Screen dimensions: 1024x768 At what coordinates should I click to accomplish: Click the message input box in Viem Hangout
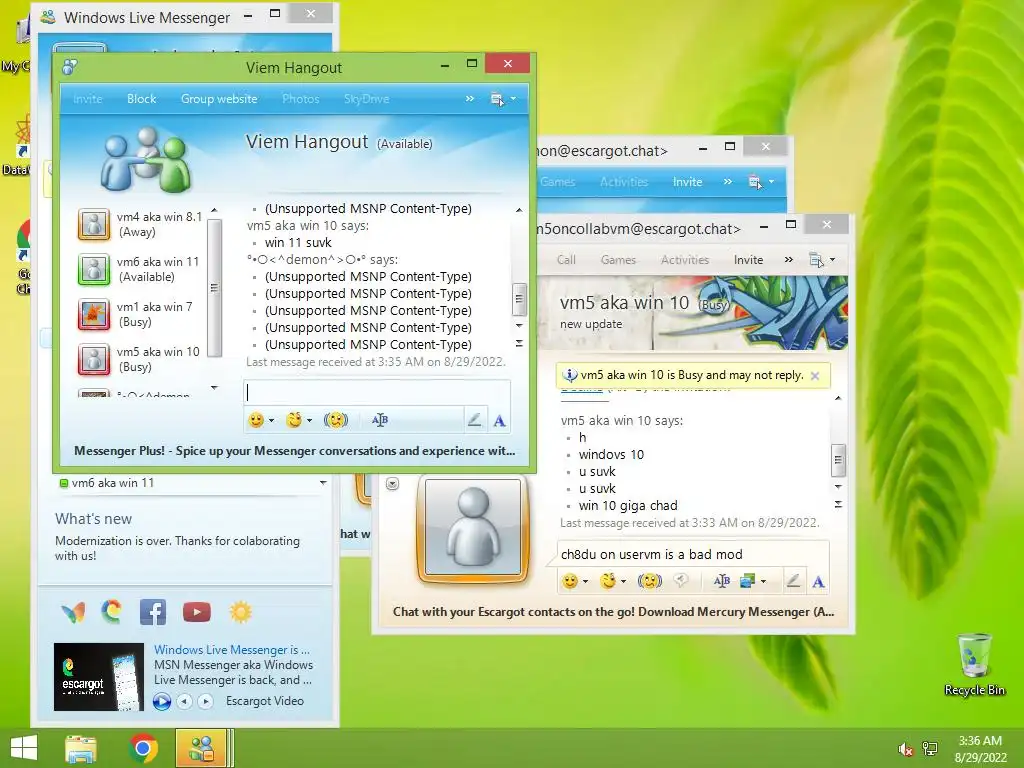(376, 392)
